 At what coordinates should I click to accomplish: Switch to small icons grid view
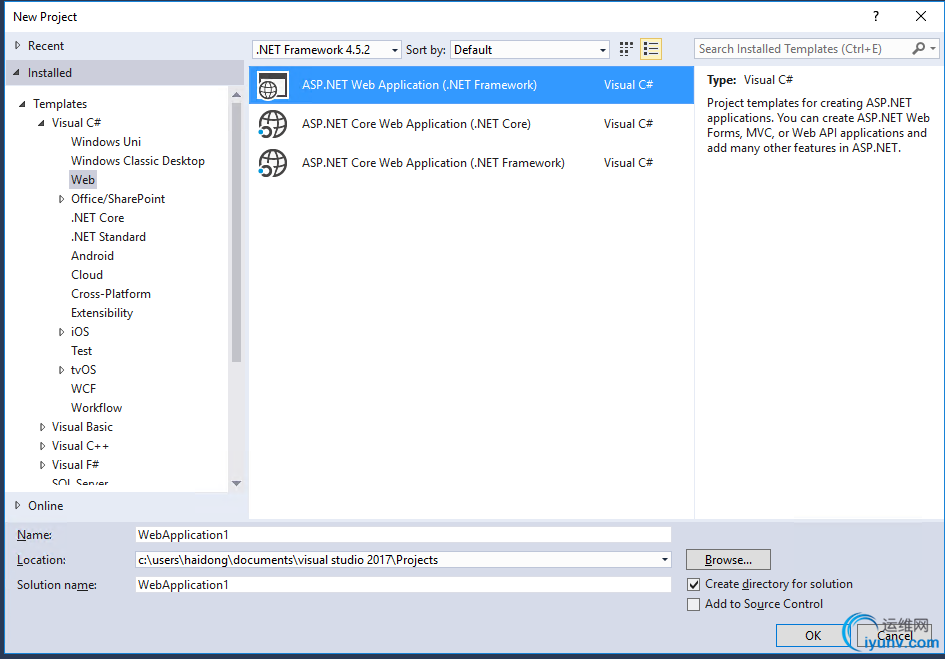[x=626, y=49]
